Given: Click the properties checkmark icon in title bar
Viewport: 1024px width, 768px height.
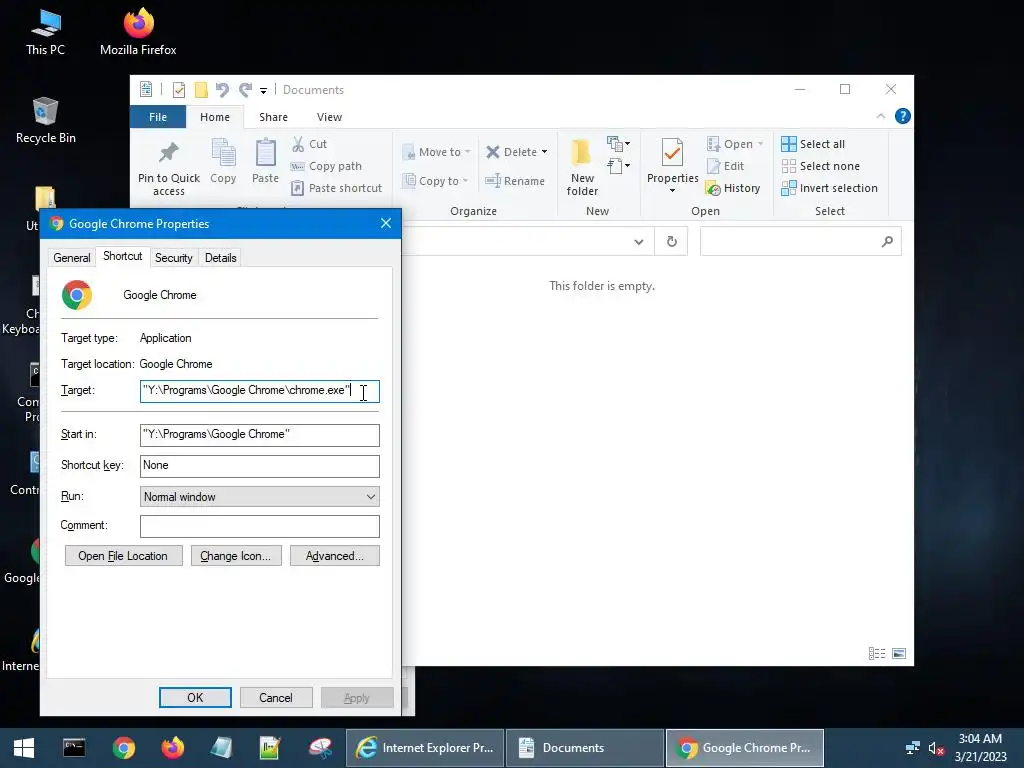Looking at the screenshot, I should click(x=178, y=89).
